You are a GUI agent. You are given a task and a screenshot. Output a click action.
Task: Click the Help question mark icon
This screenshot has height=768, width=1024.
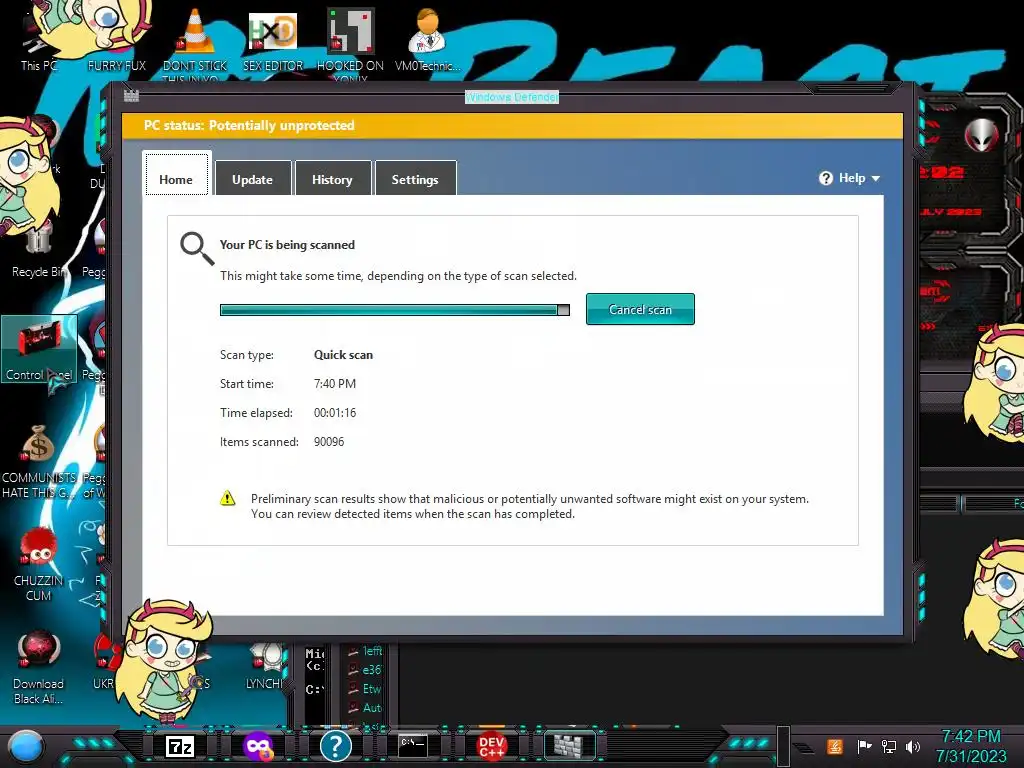(826, 178)
